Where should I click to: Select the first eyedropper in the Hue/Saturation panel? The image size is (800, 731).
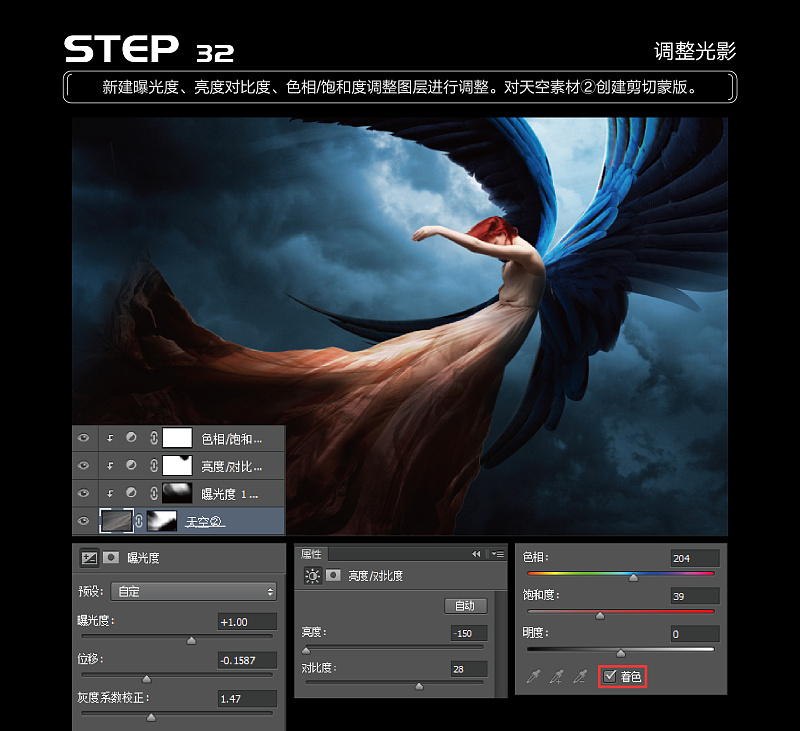pos(533,676)
